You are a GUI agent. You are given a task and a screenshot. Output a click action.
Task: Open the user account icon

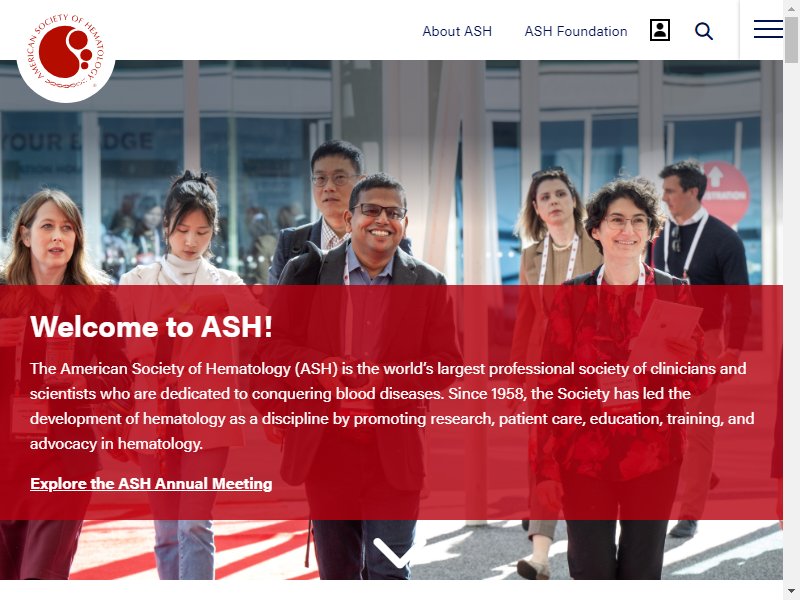pyautogui.click(x=660, y=31)
